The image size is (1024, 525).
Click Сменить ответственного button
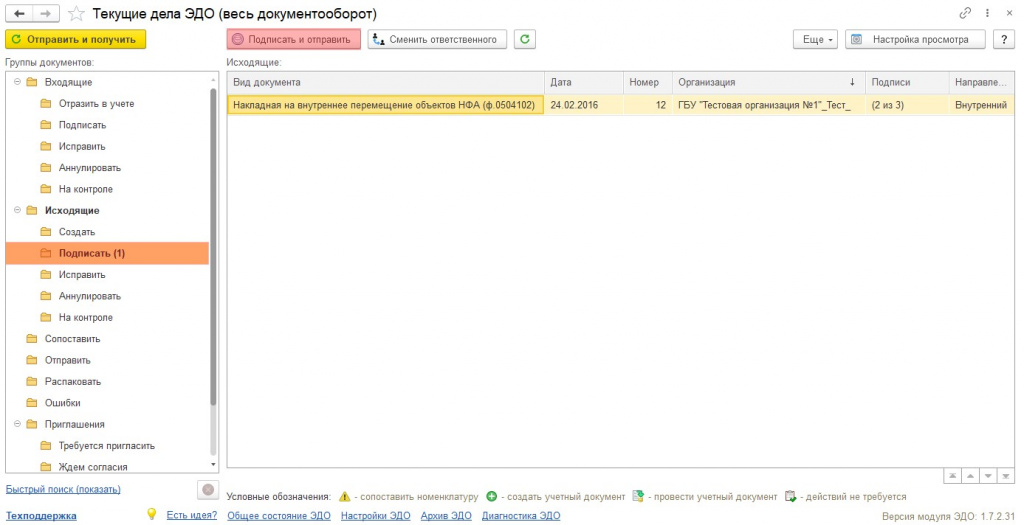tap(438, 39)
